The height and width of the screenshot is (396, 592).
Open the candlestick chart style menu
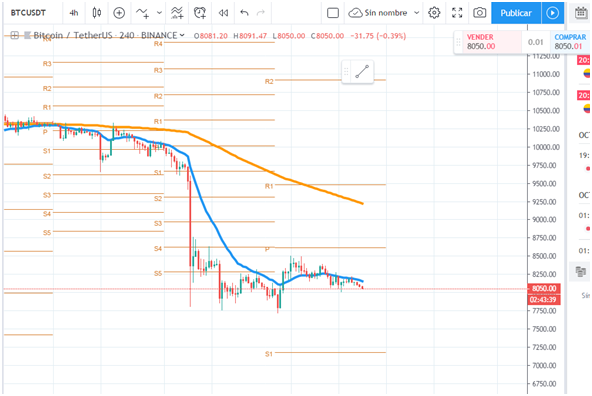point(97,13)
